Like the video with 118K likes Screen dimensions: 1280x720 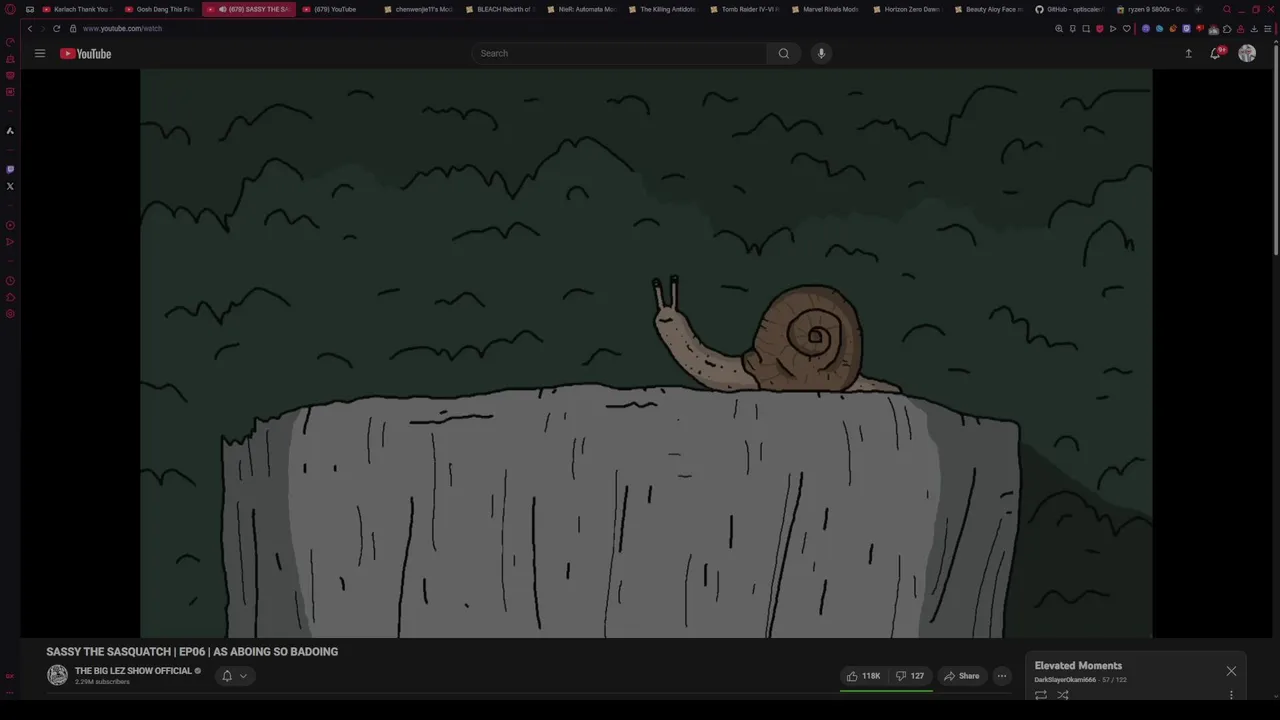coord(863,676)
